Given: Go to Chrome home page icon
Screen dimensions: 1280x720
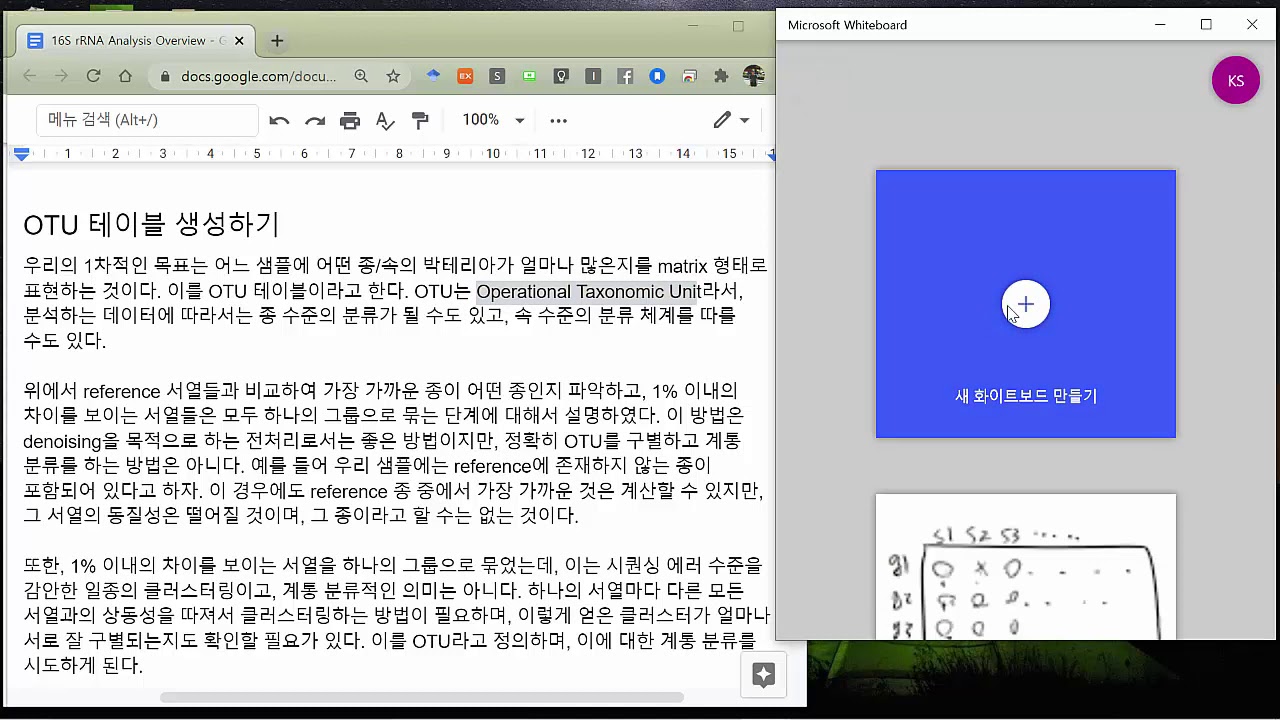Looking at the screenshot, I should pos(125,76).
